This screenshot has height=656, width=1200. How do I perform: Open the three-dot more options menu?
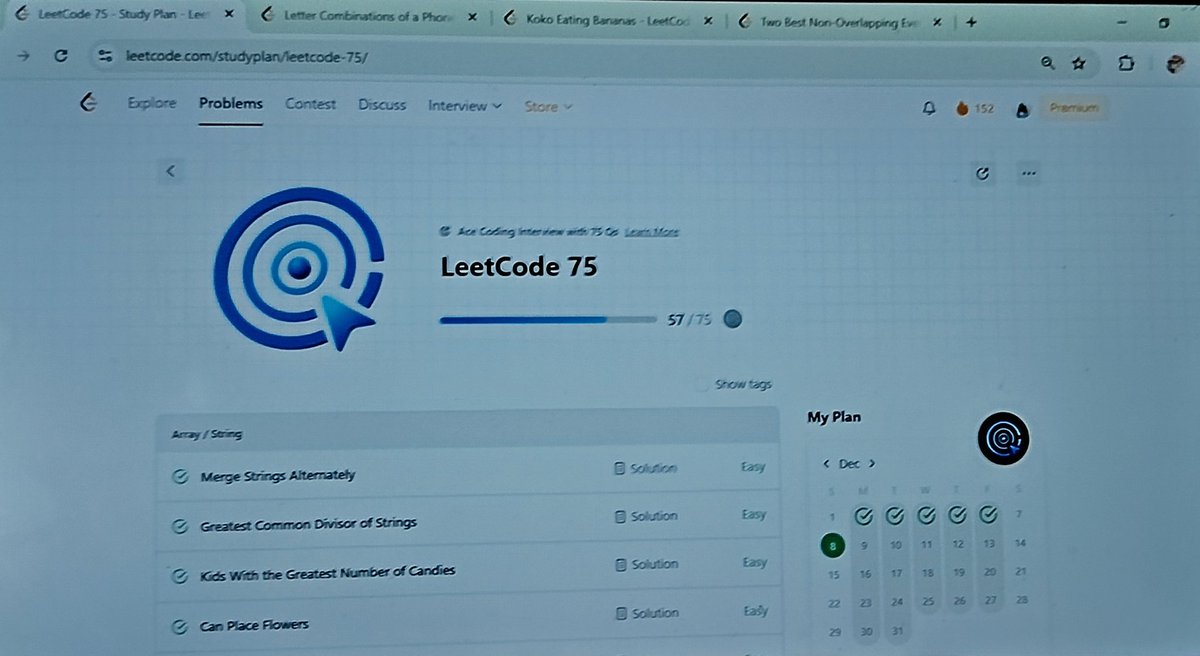pyautogui.click(x=1028, y=173)
